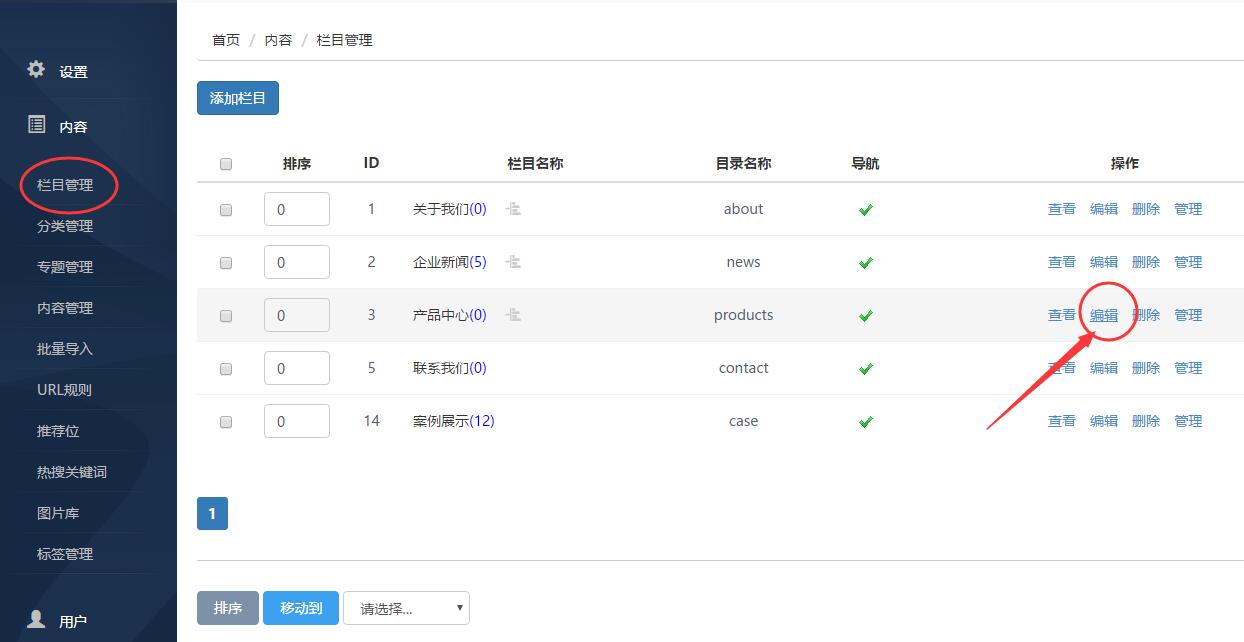Click the 内容 list icon in sidebar

36,125
